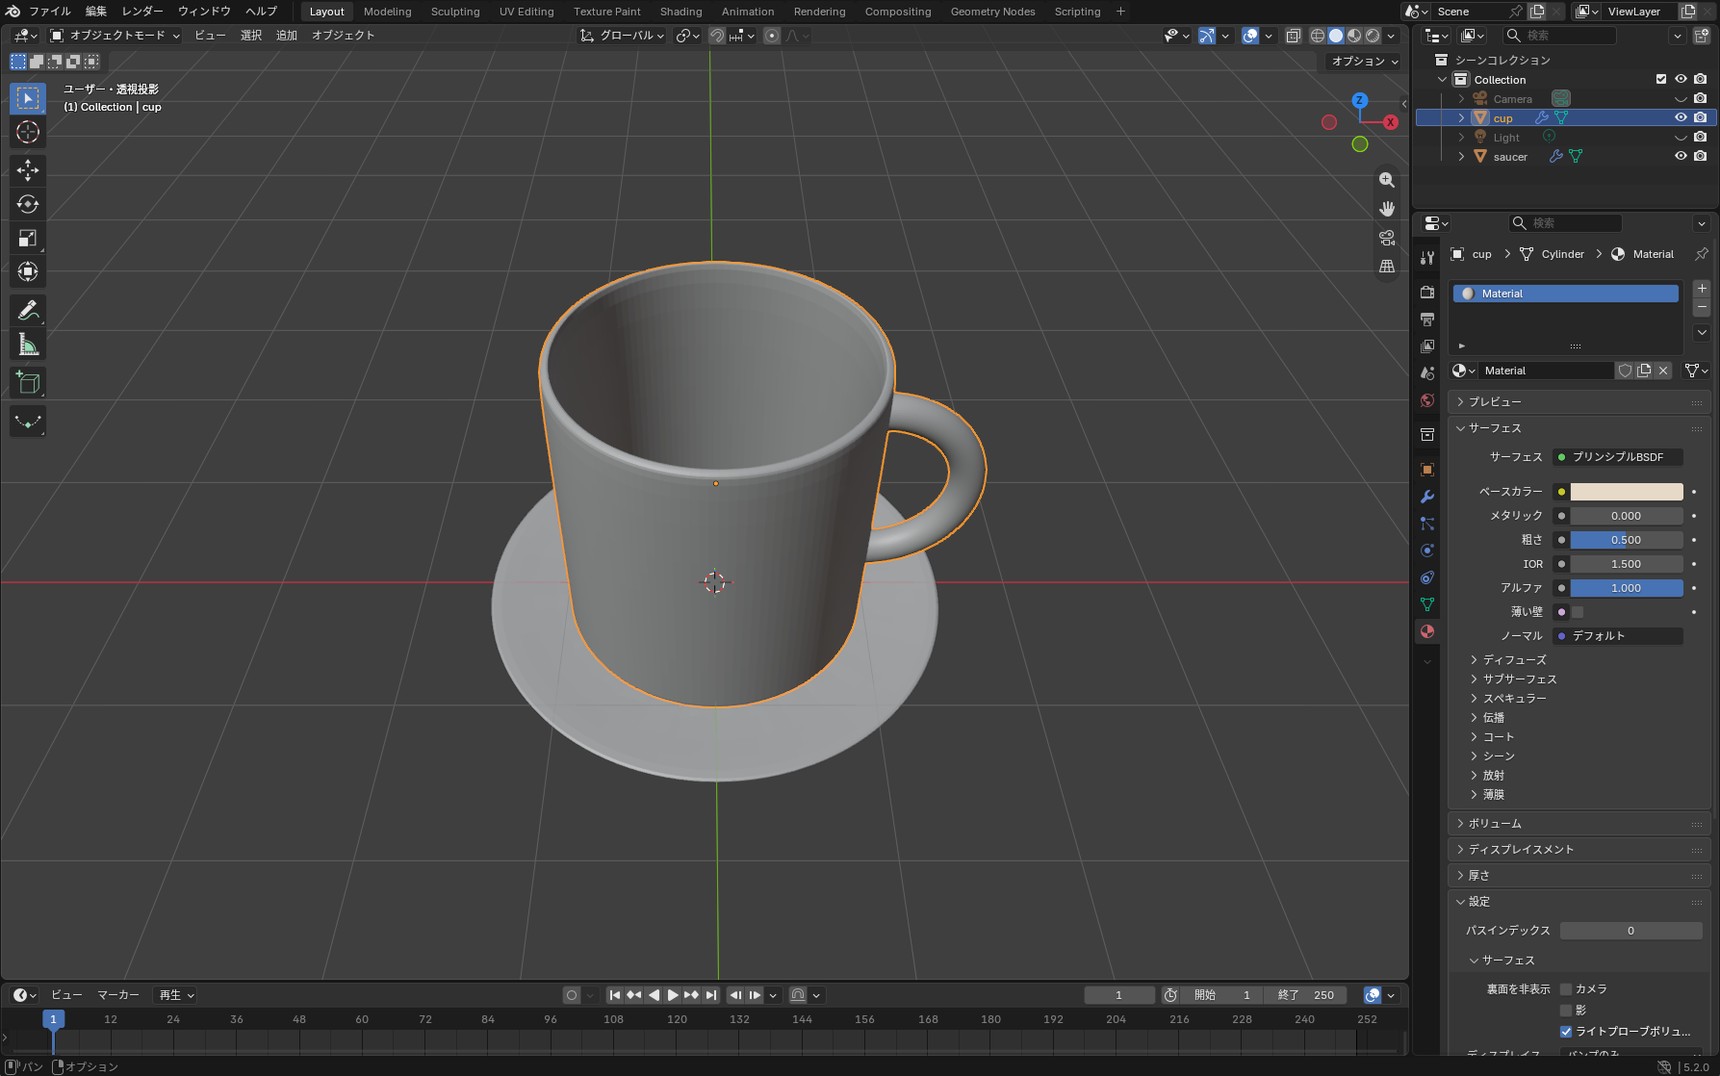The image size is (1720, 1076).
Task: Select the Add Cube tool
Action: [28, 382]
